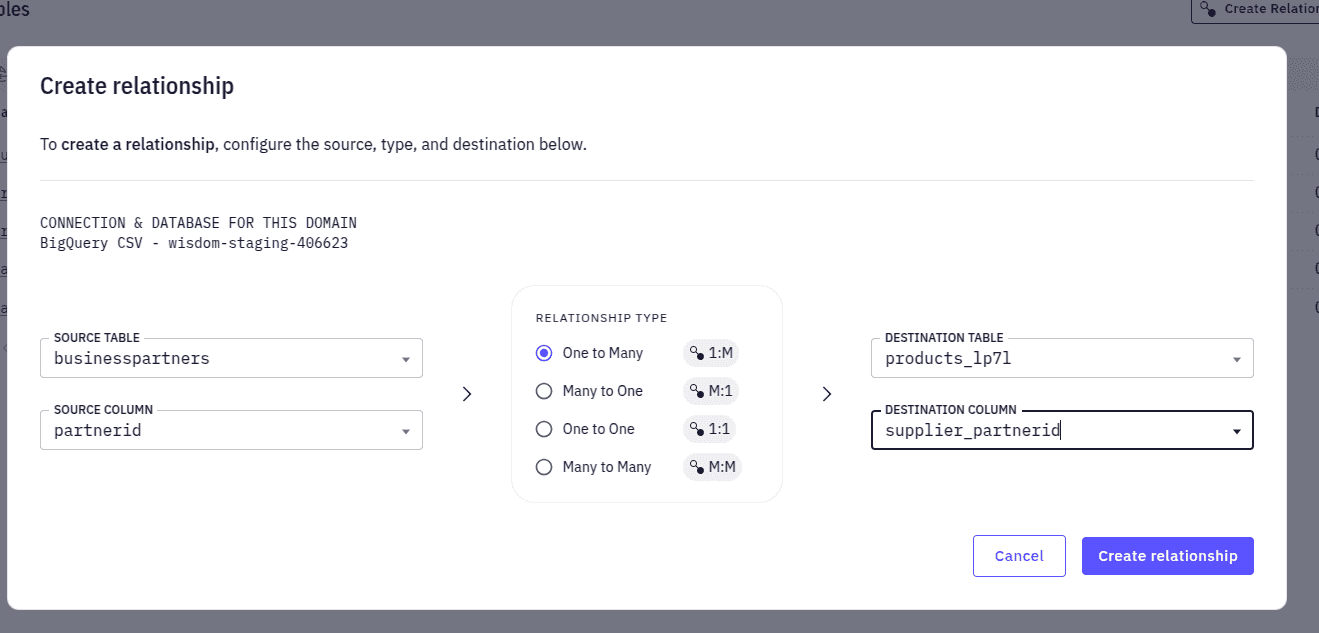
Task: Click the M:1 badge beside Many to One
Action: point(712,391)
